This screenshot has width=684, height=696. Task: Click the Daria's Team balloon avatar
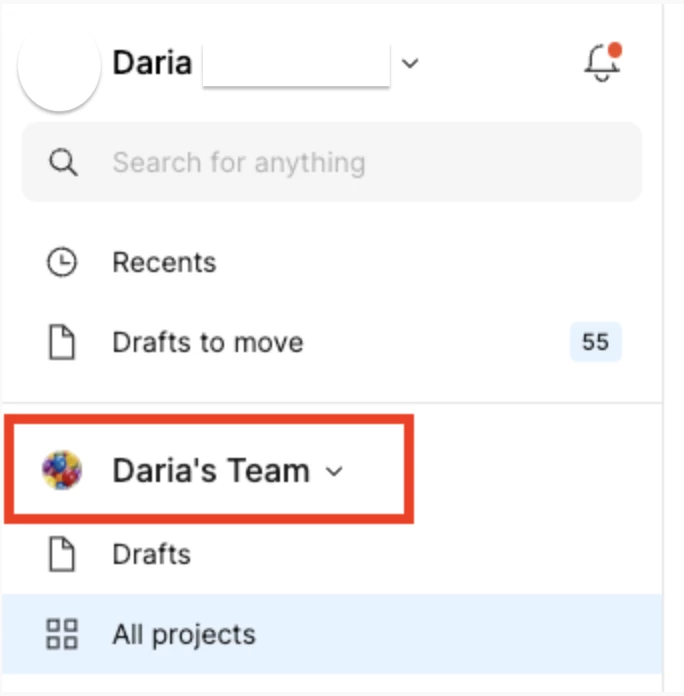point(62,470)
